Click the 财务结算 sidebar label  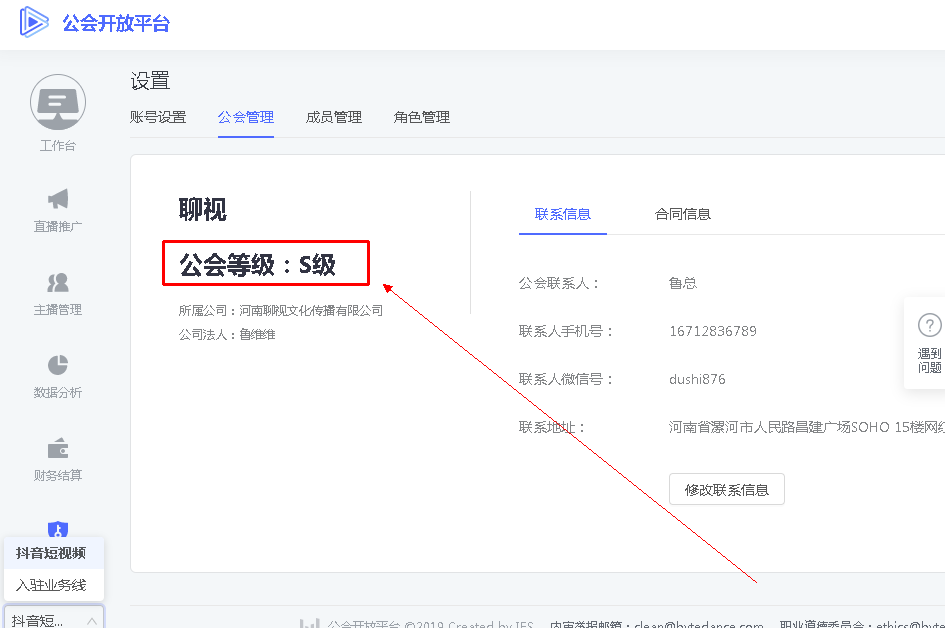tap(58, 476)
